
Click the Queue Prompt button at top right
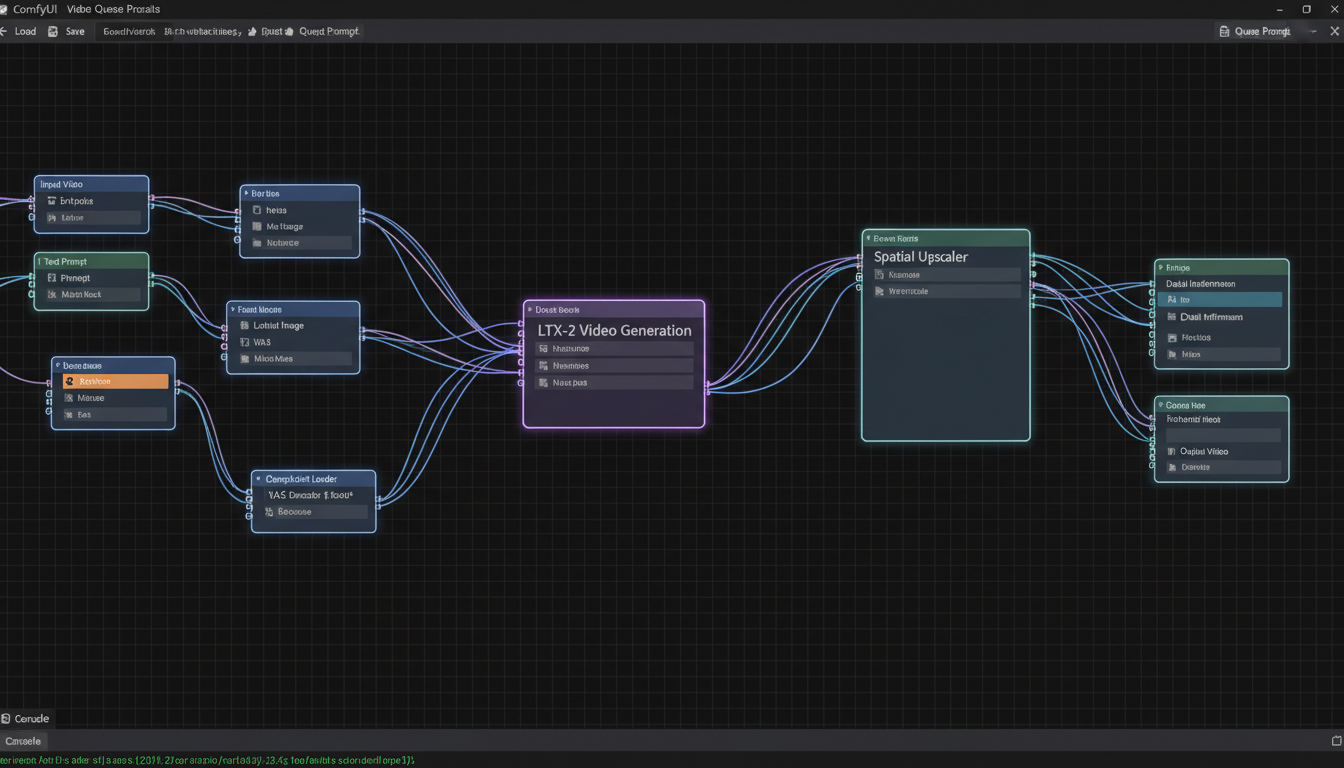point(1253,31)
